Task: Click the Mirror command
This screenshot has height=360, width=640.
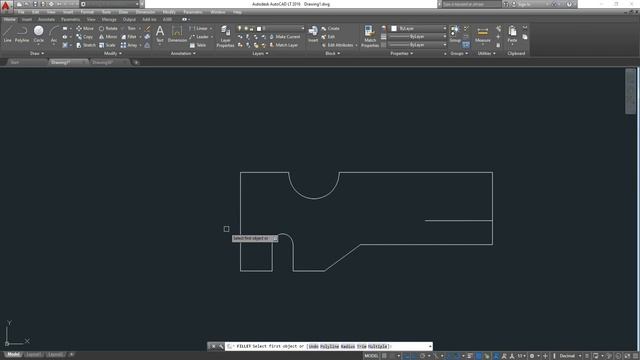Action: coord(108,37)
